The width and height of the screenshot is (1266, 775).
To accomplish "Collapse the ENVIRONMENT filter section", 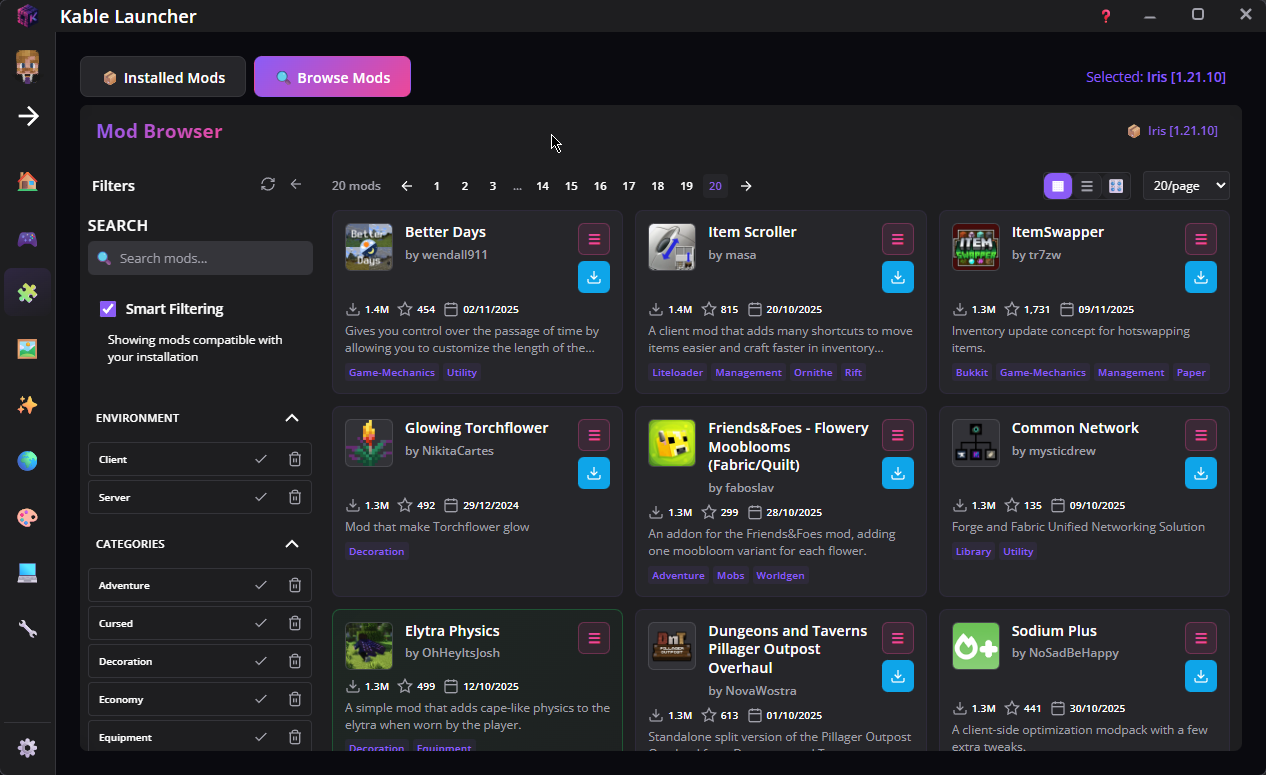I will [x=291, y=418].
